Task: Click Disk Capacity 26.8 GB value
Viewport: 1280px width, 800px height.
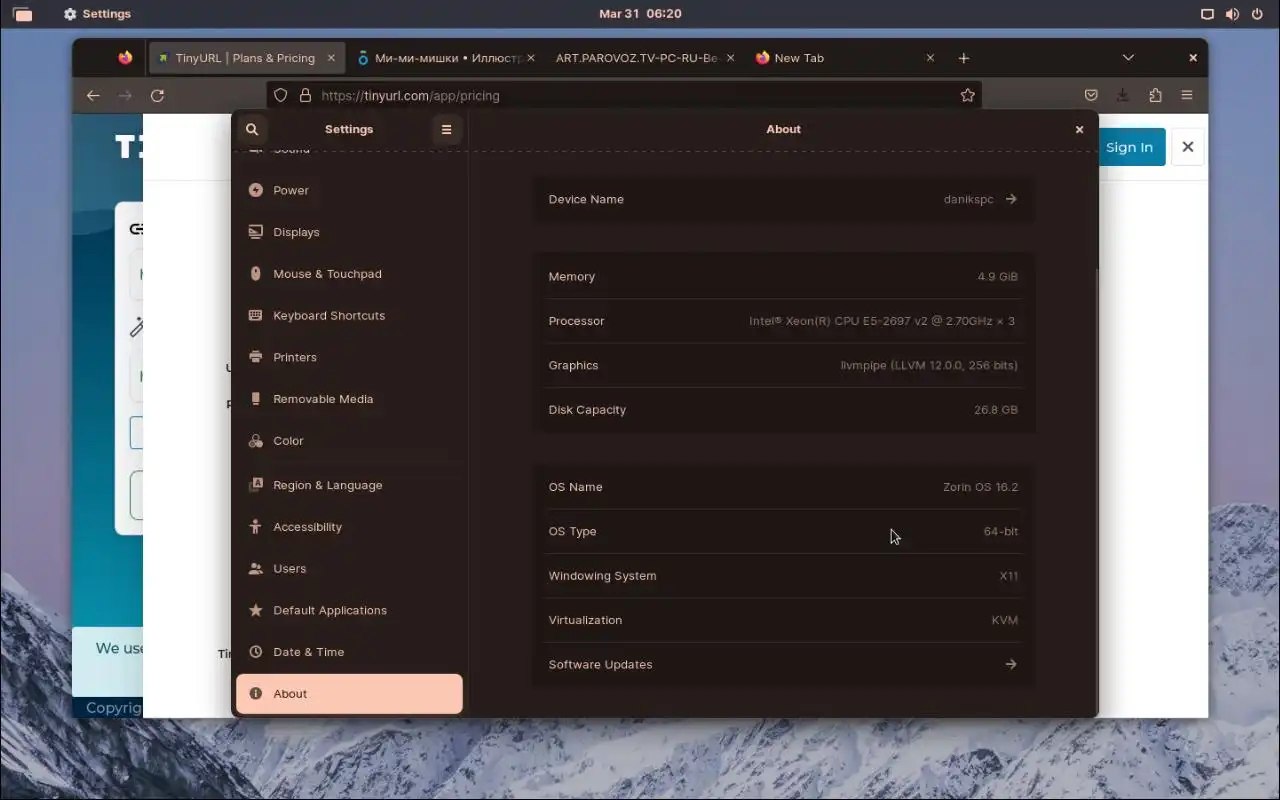Action: [x=996, y=410]
